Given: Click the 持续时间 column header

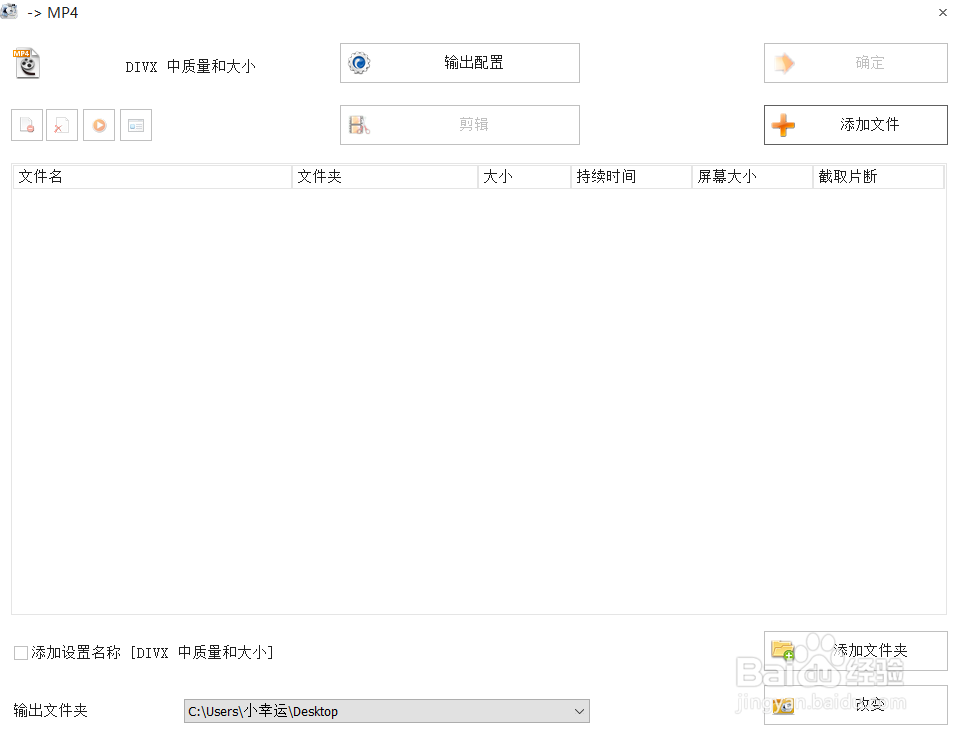Looking at the screenshot, I should (631, 177).
